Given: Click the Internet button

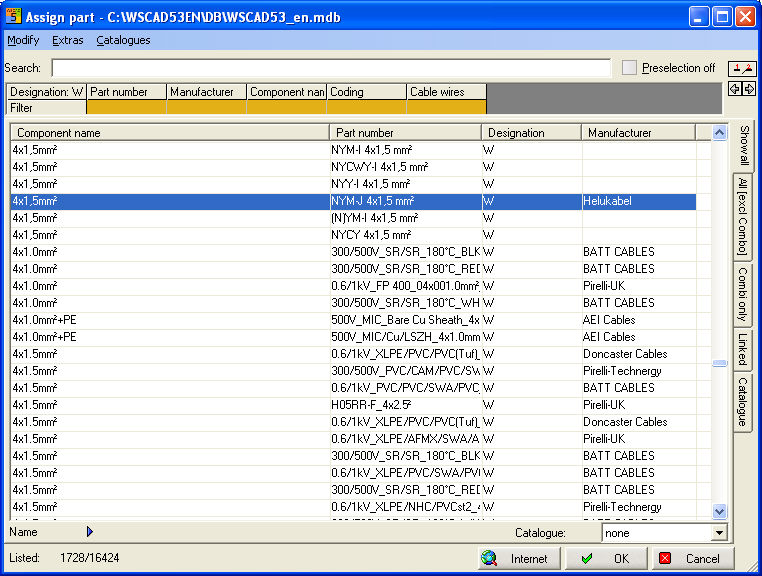Looking at the screenshot, I should (x=519, y=559).
